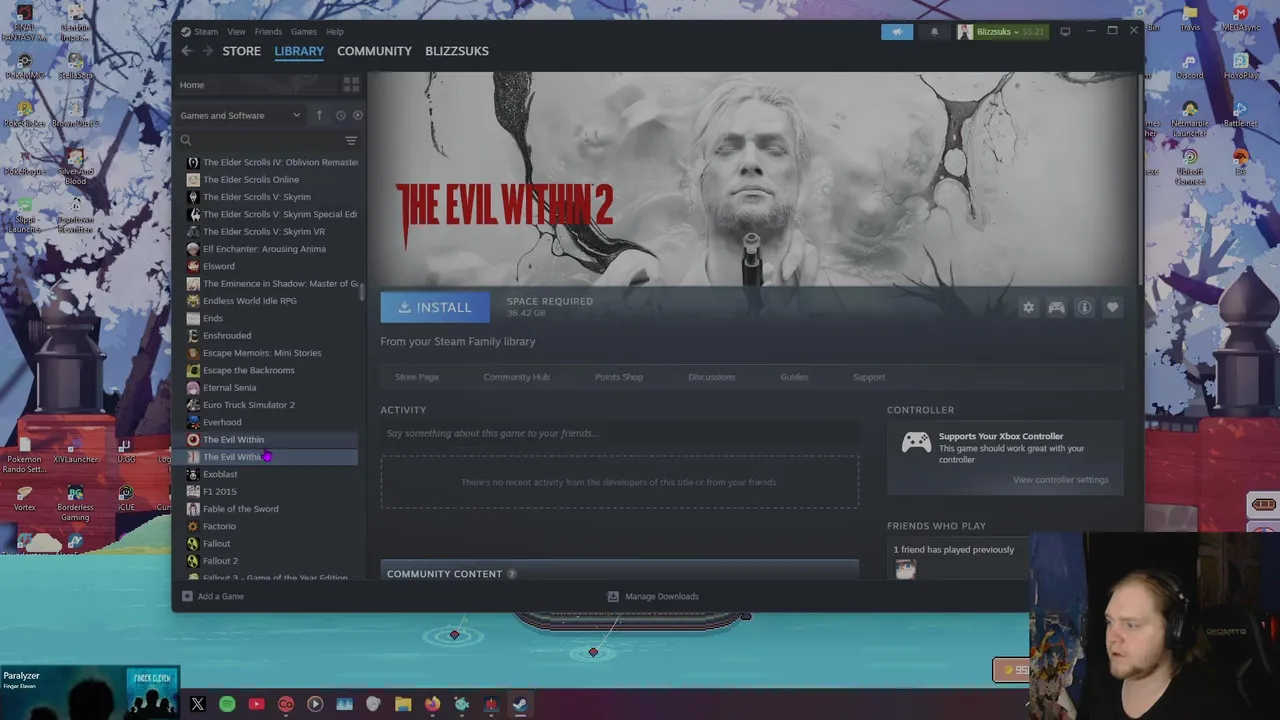Click the friend avatar under Friends Who Play
The height and width of the screenshot is (720, 1280).
click(905, 569)
